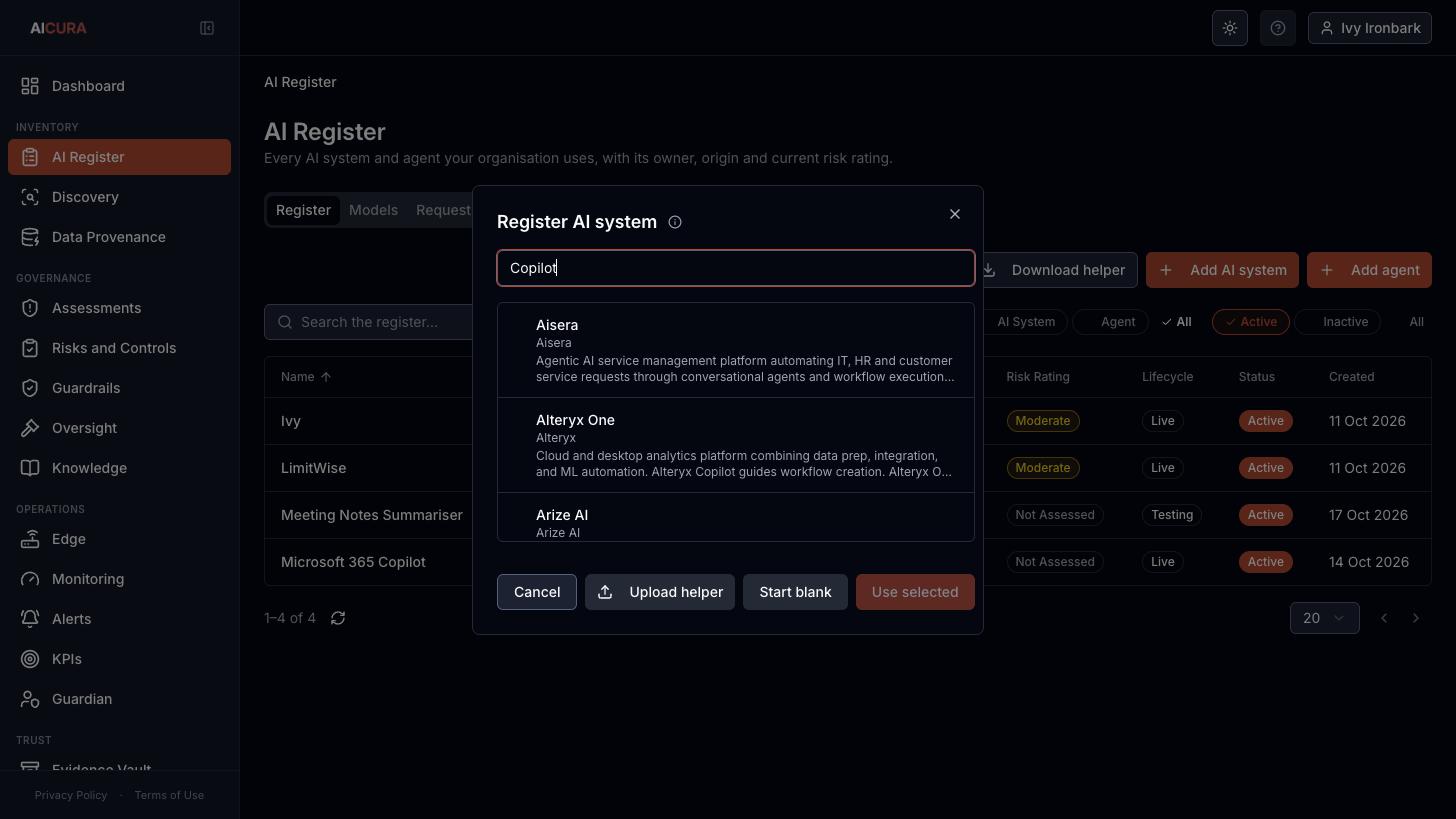Open Edge router icon item

(x=119, y=539)
